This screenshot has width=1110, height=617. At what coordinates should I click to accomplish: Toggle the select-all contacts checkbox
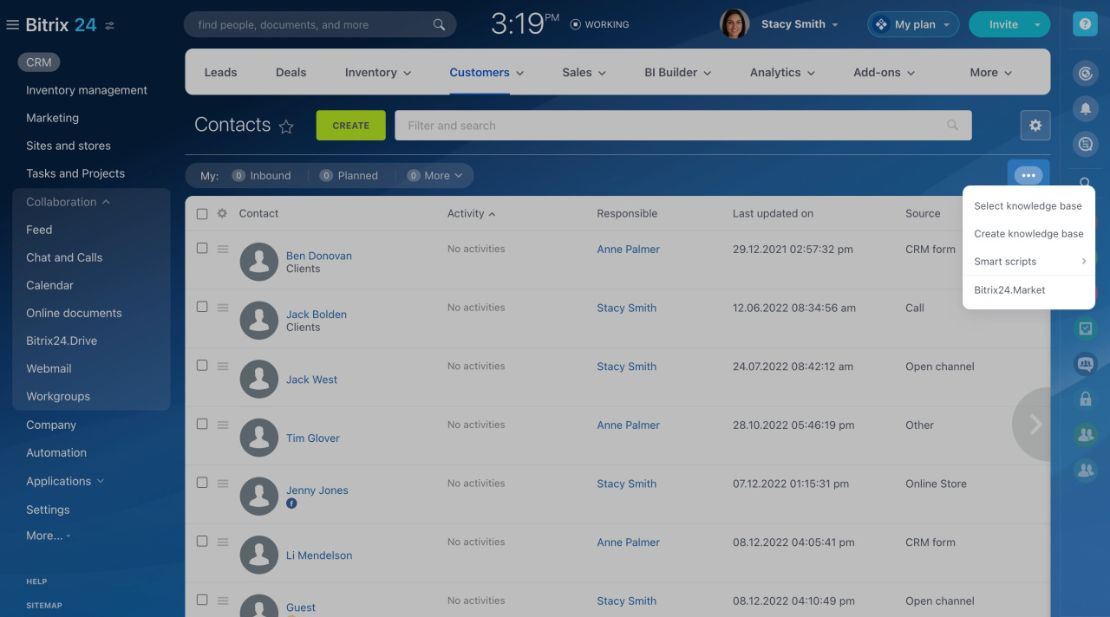[202, 214]
